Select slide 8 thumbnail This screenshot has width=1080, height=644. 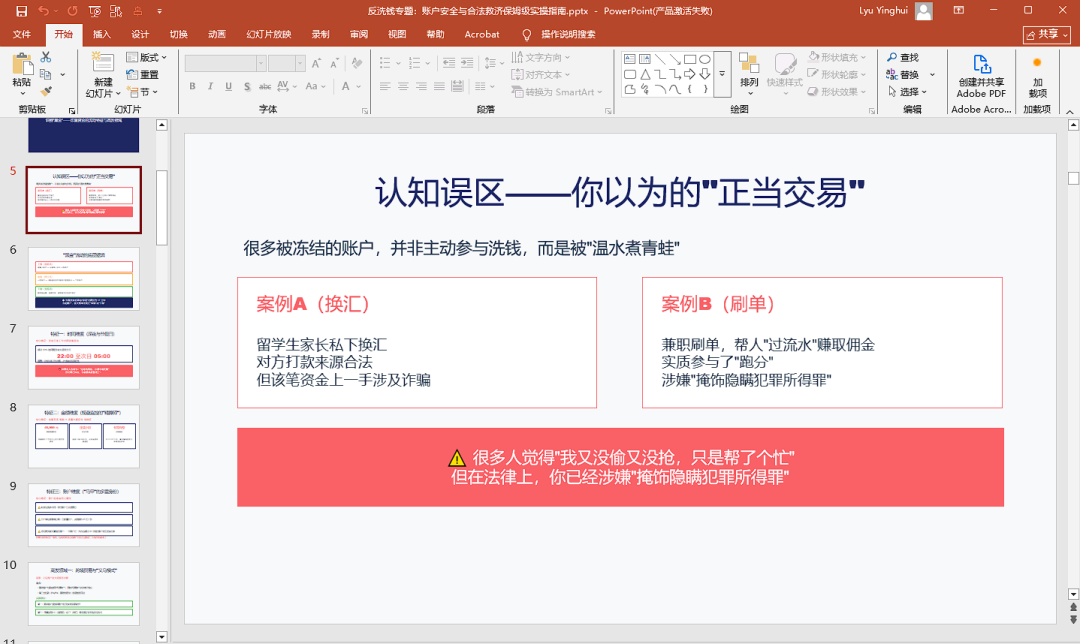(x=83, y=437)
